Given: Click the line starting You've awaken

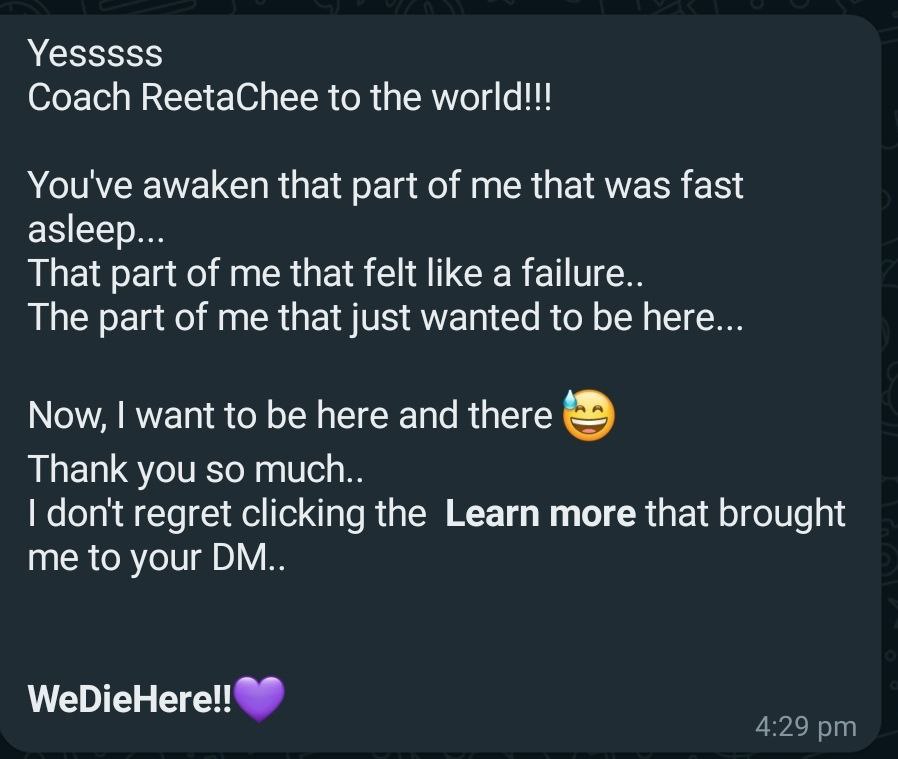Looking at the screenshot, I should (x=385, y=186).
